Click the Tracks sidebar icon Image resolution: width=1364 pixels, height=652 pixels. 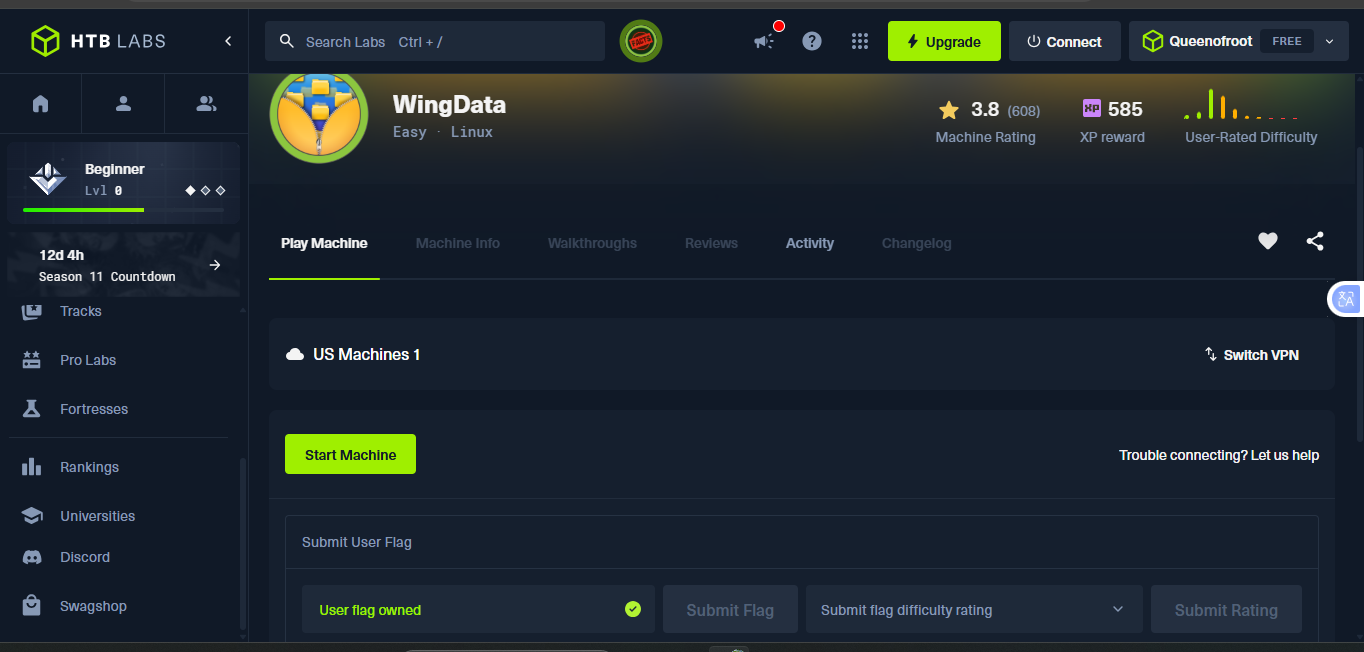pyautogui.click(x=32, y=311)
